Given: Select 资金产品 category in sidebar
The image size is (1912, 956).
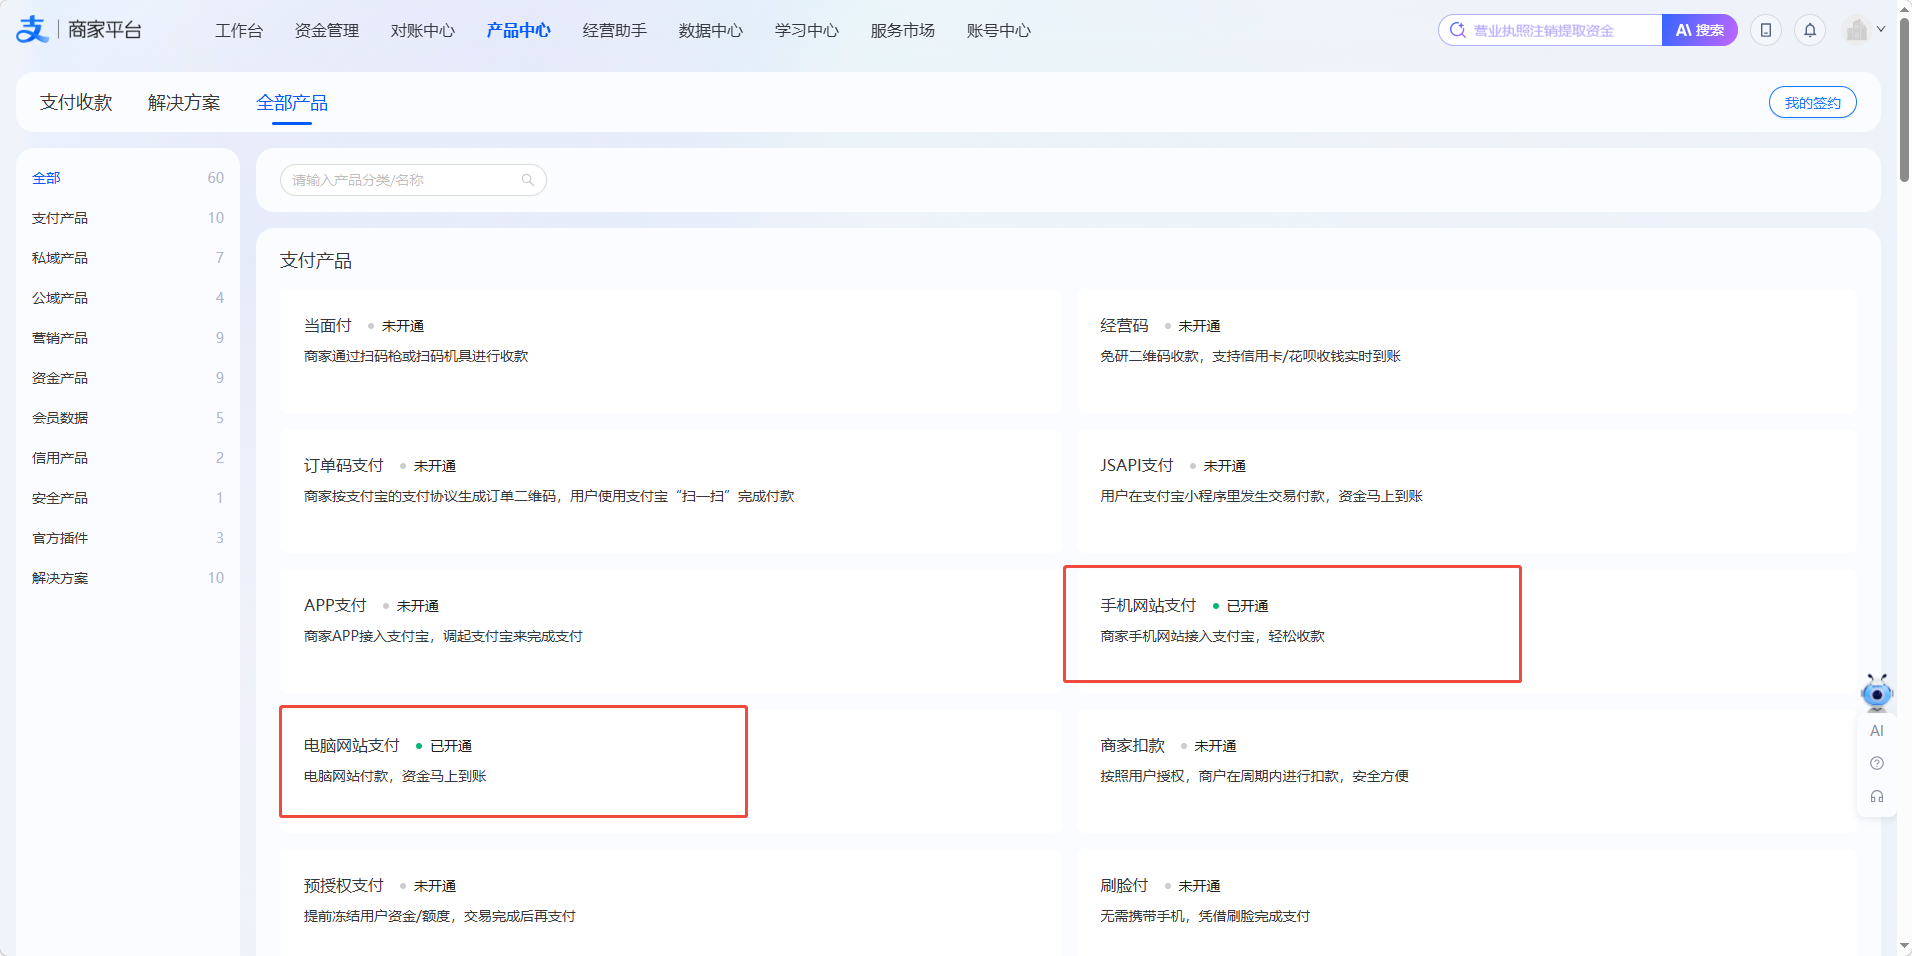Looking at the screenshot, I should 128,378.
